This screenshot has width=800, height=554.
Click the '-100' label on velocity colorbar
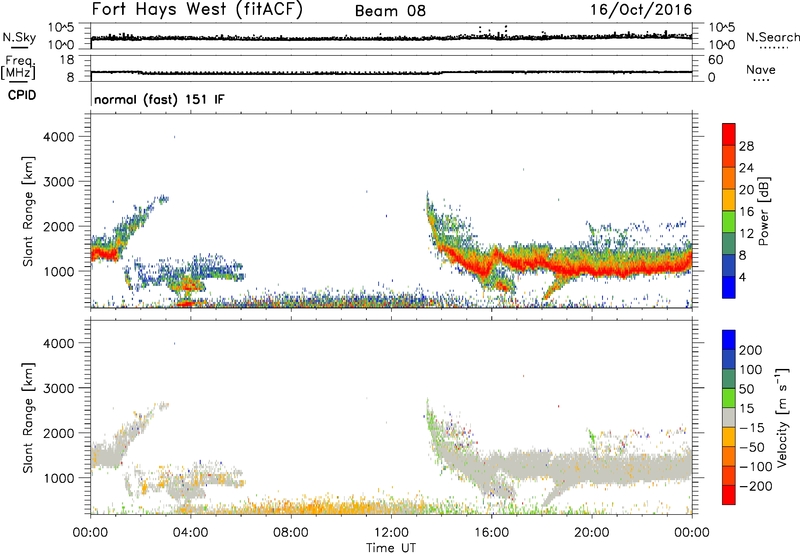click(755, 467)
